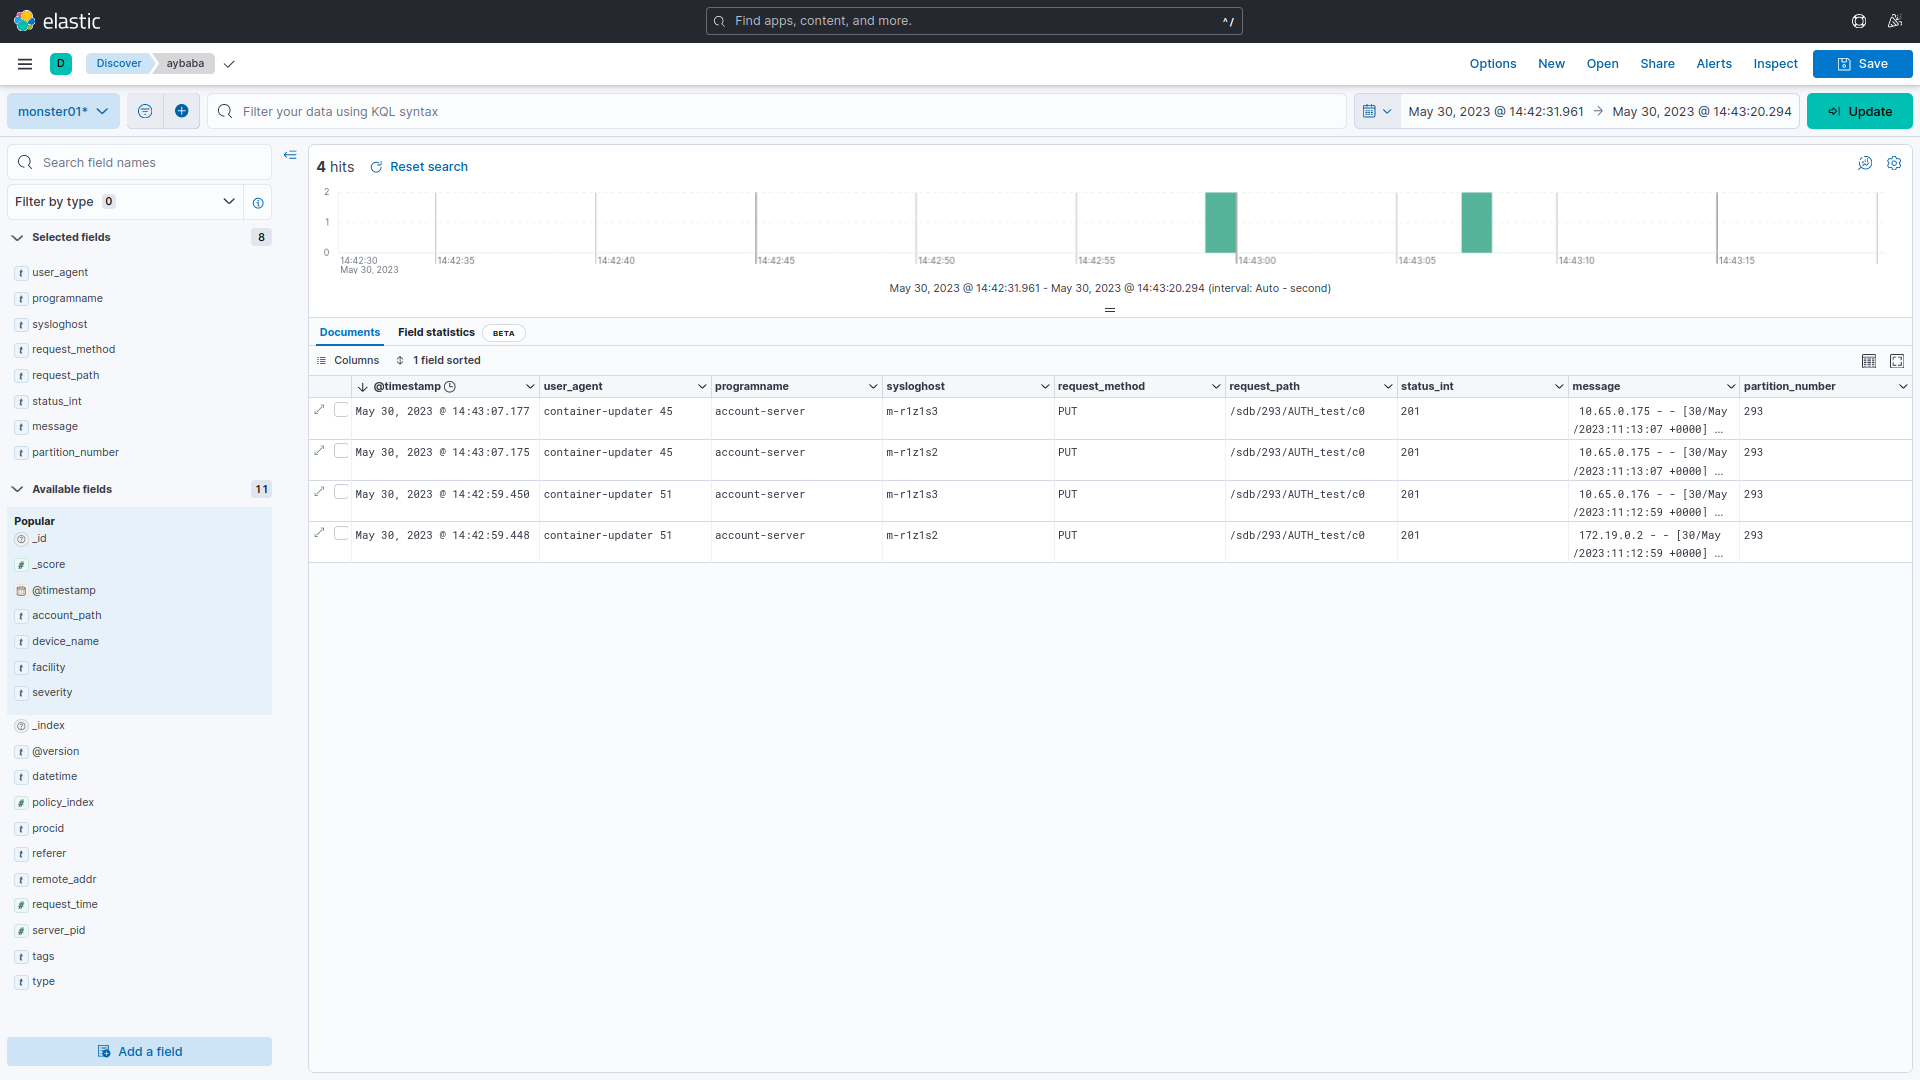Expand the first document row details
This screenshot has width=1920, height=1080.
click(x=320, y=409)
